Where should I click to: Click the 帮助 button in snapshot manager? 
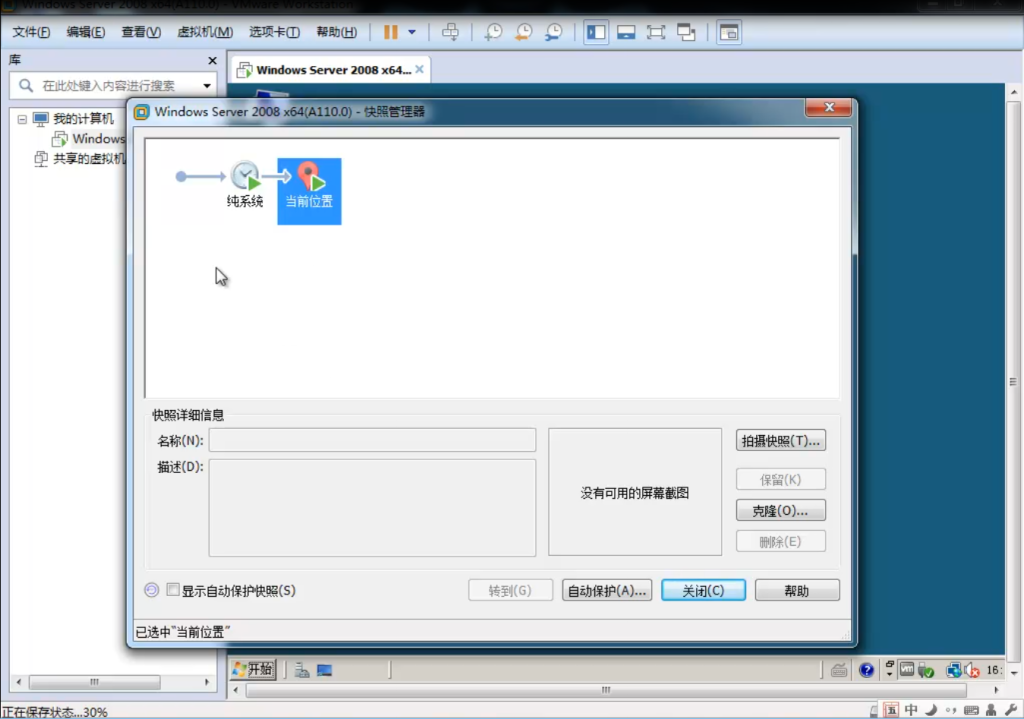[x=797, y=590]
